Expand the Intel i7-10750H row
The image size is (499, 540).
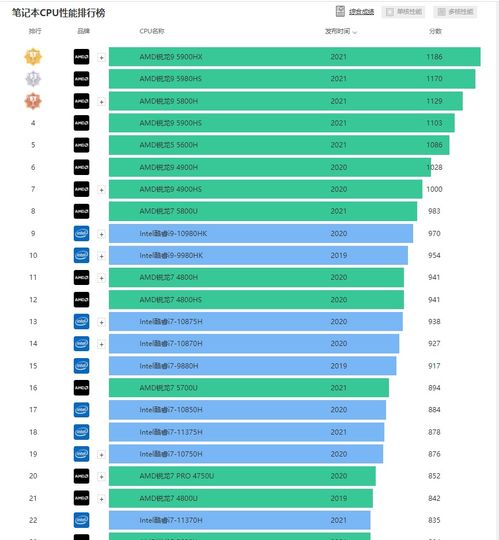pos(101,455)
